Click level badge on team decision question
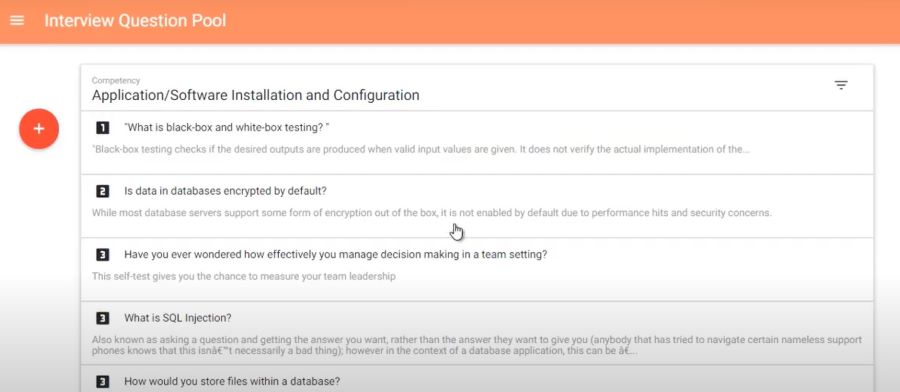 pyautogui.click(x=102, y=255)
